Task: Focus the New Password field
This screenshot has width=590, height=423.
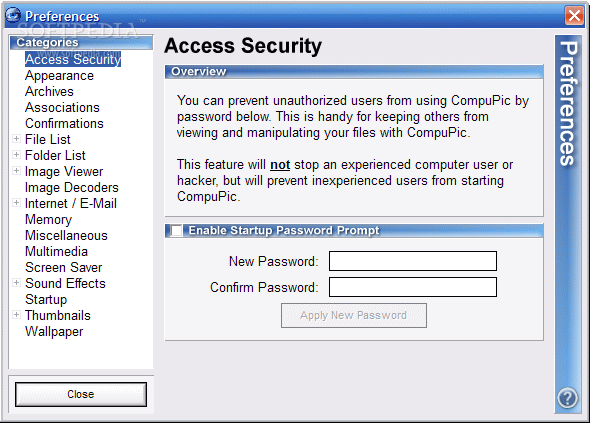Action: tap(413, 261)
